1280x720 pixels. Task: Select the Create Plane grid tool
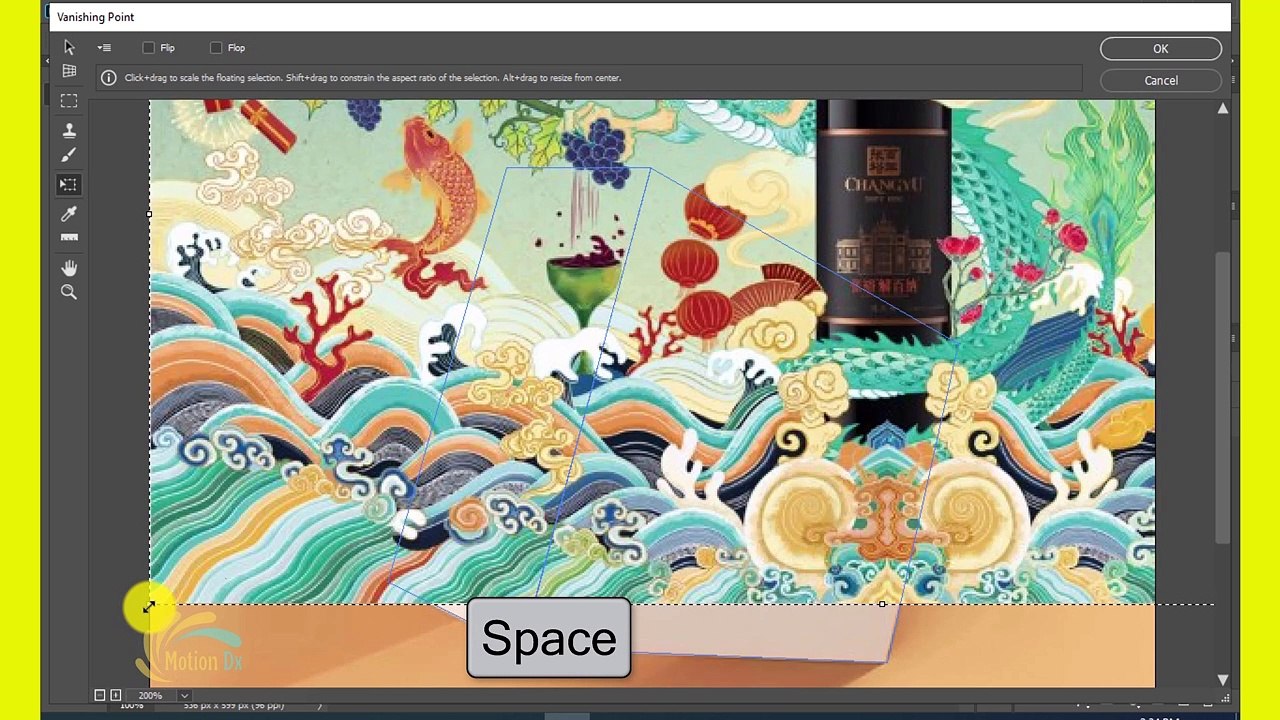pyautogui.click(x=69, y=71)
